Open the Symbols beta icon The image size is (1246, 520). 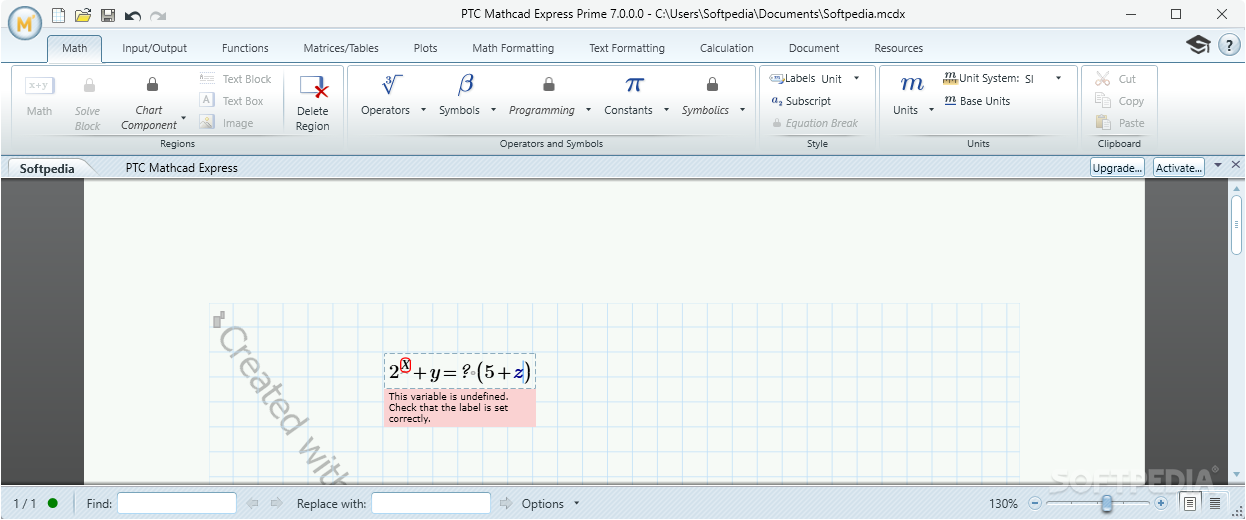point(466,85)
